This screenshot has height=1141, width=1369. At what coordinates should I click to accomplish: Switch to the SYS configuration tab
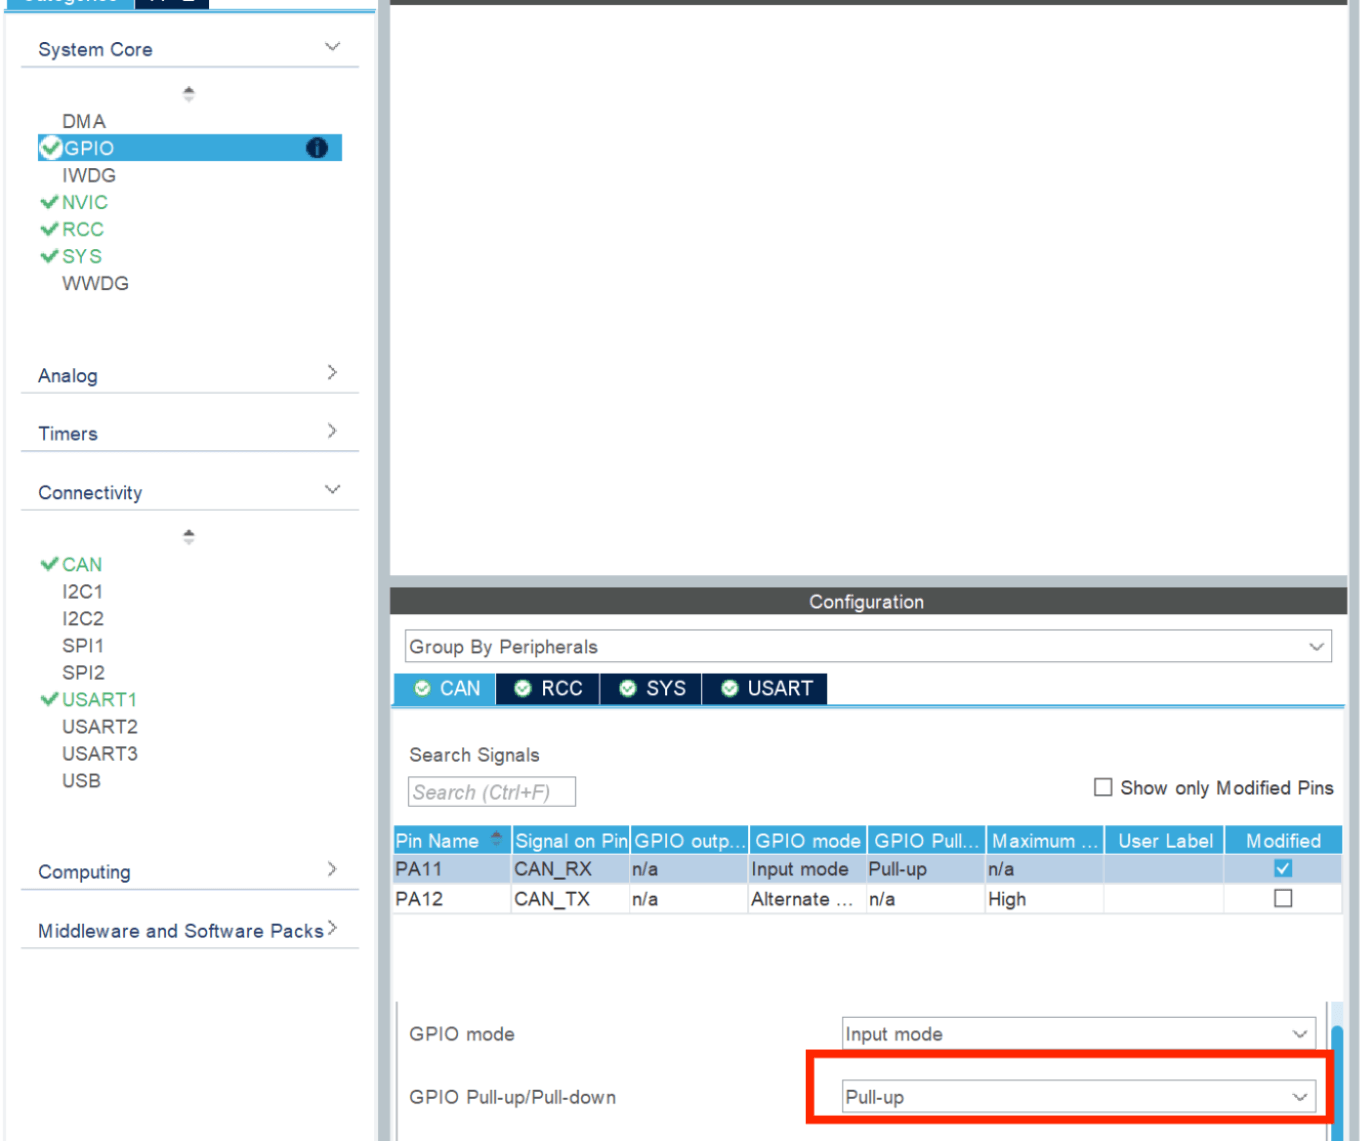(x=651, y=688)
